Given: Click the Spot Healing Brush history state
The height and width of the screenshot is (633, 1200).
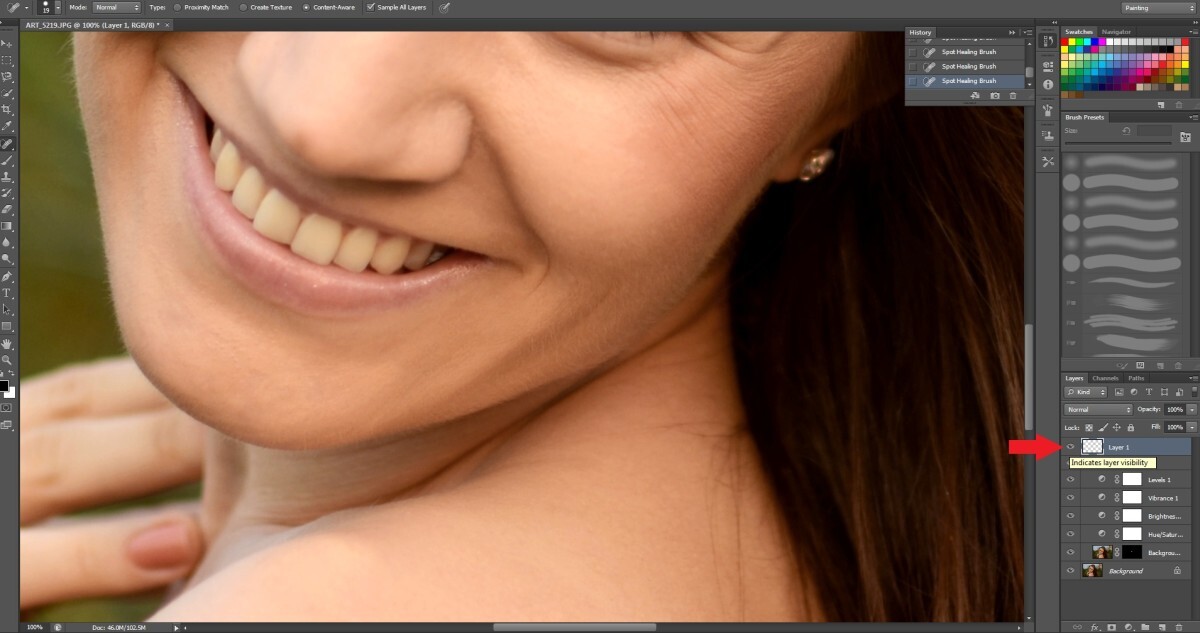Looking at the screenshot, I should pyautogui.click(x=968, y=80).
